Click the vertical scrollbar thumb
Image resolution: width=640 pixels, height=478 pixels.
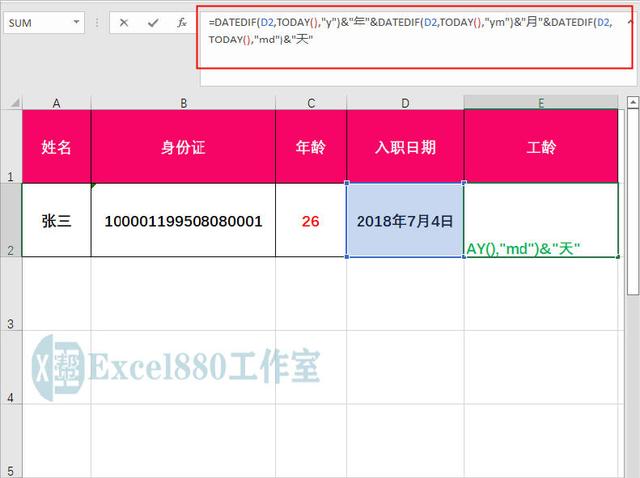[633, 202]
